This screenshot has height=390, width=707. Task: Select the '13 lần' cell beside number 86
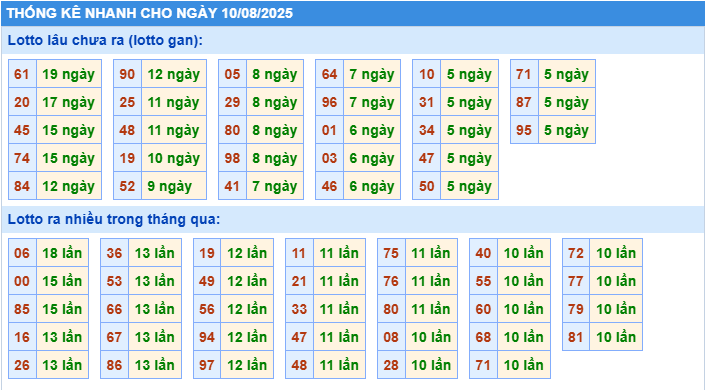(155, 365)
